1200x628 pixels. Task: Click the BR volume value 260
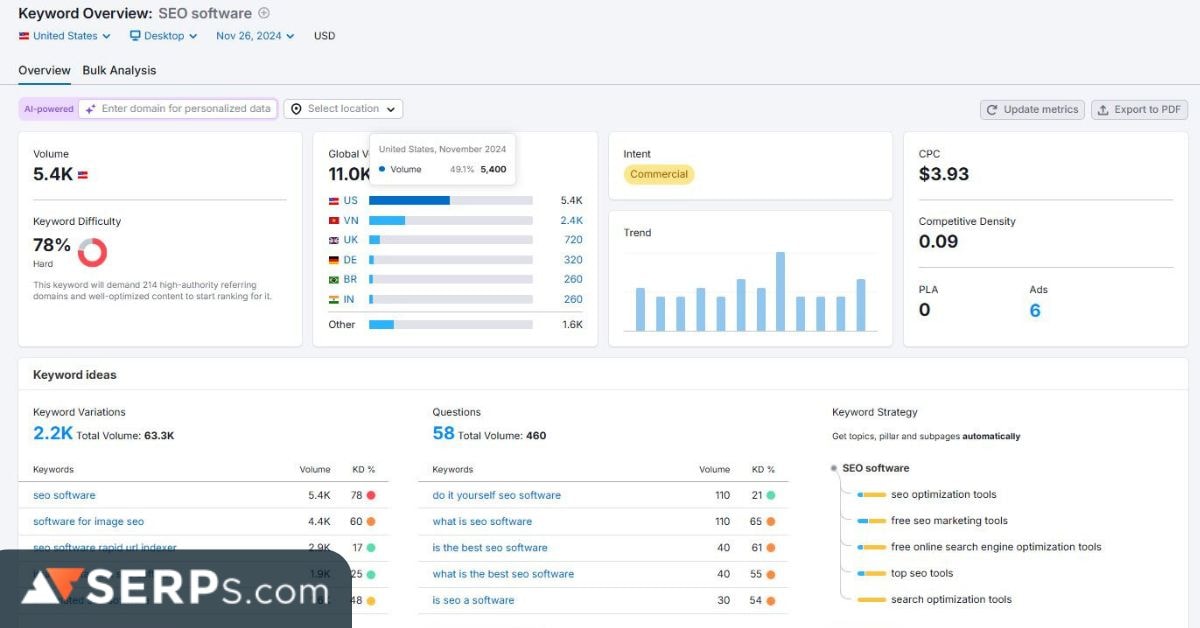[573, 279]
